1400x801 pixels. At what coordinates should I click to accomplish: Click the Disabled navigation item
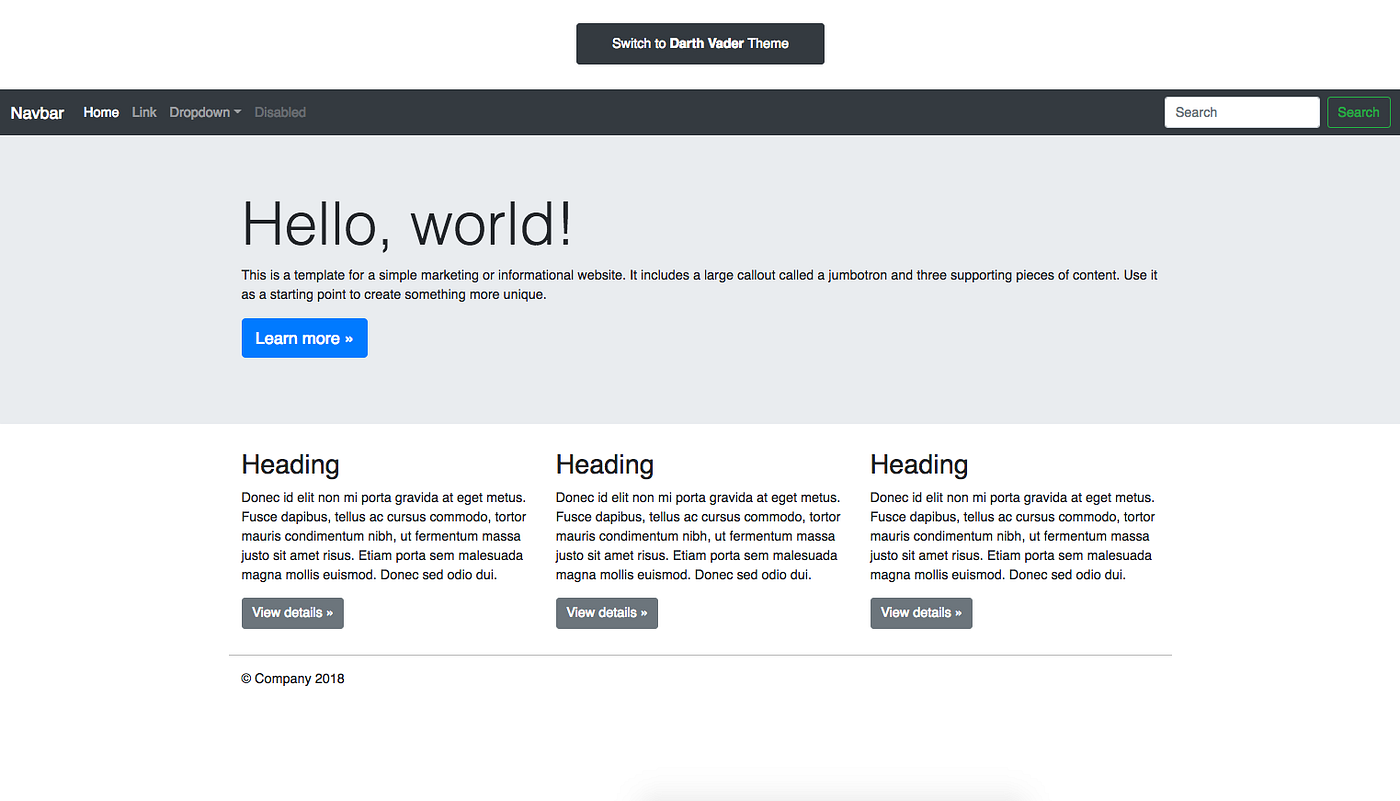pyautogui.click(x=279, y=112)
